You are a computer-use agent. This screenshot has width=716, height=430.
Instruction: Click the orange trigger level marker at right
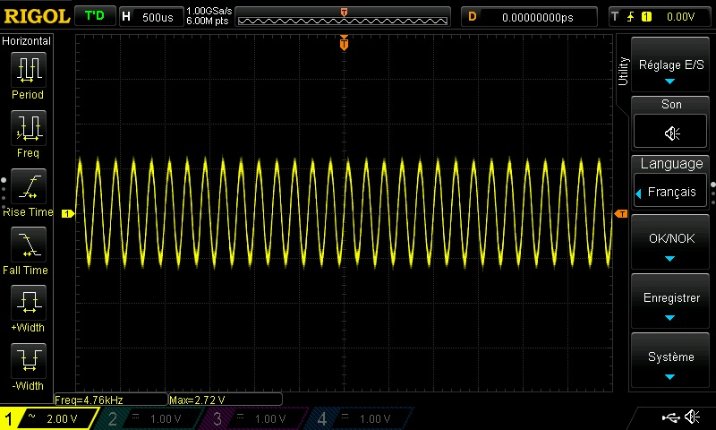[621, 214]
